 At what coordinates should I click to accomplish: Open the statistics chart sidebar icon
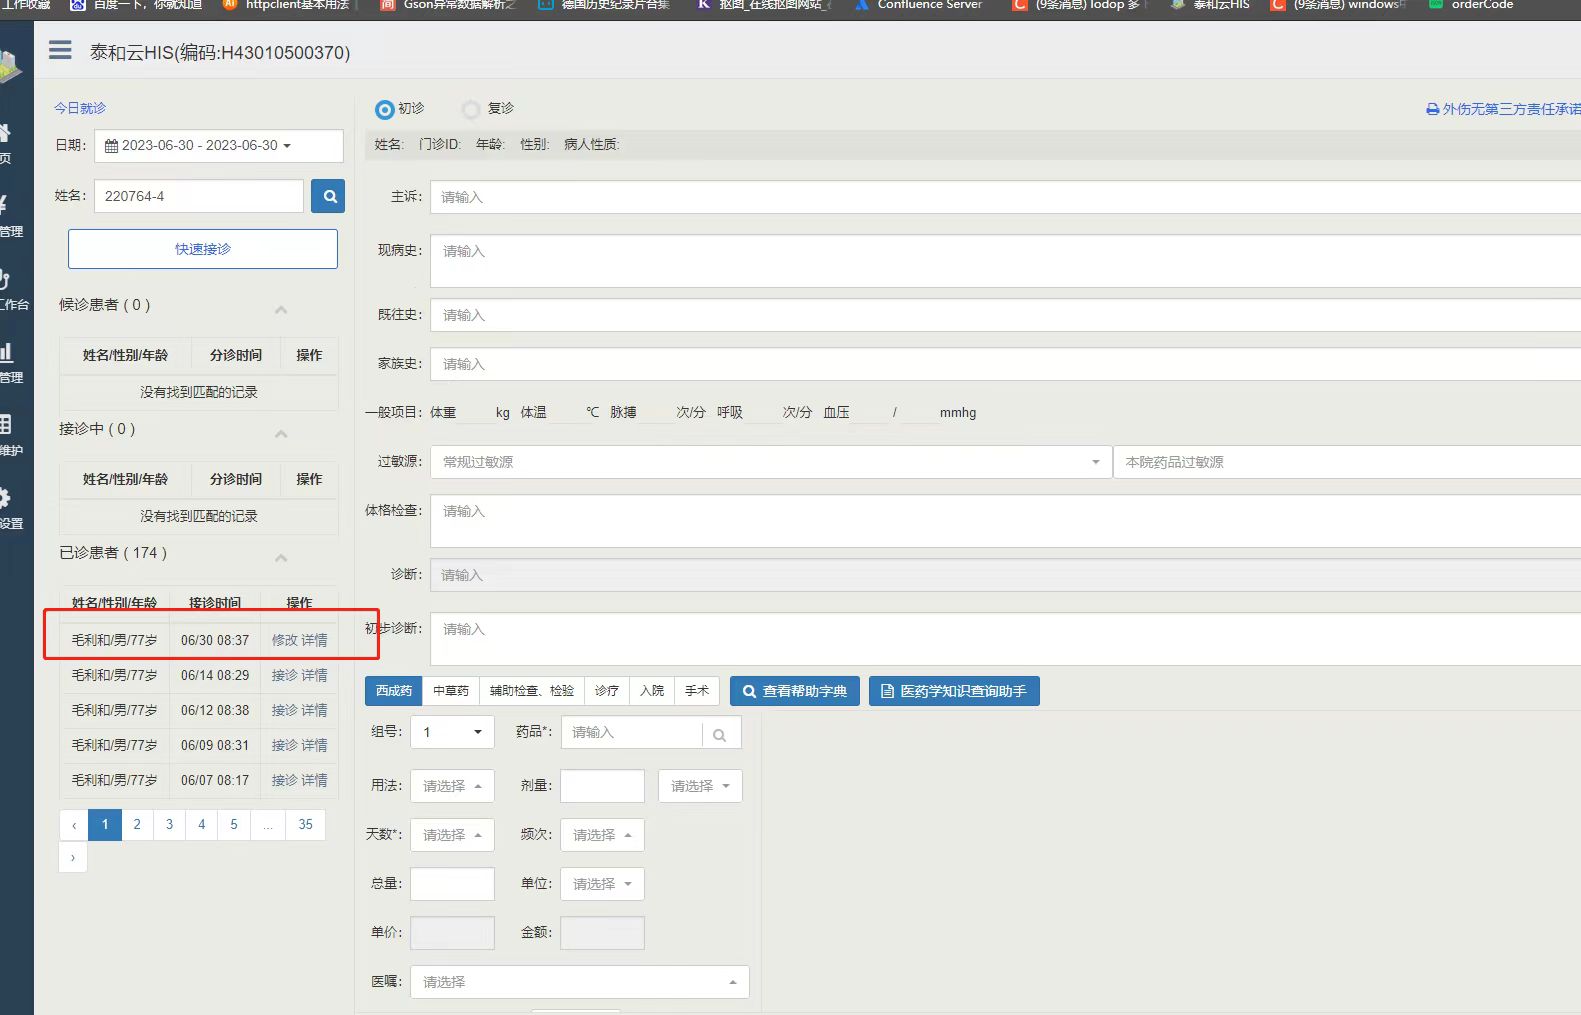[x=5, y=351]
